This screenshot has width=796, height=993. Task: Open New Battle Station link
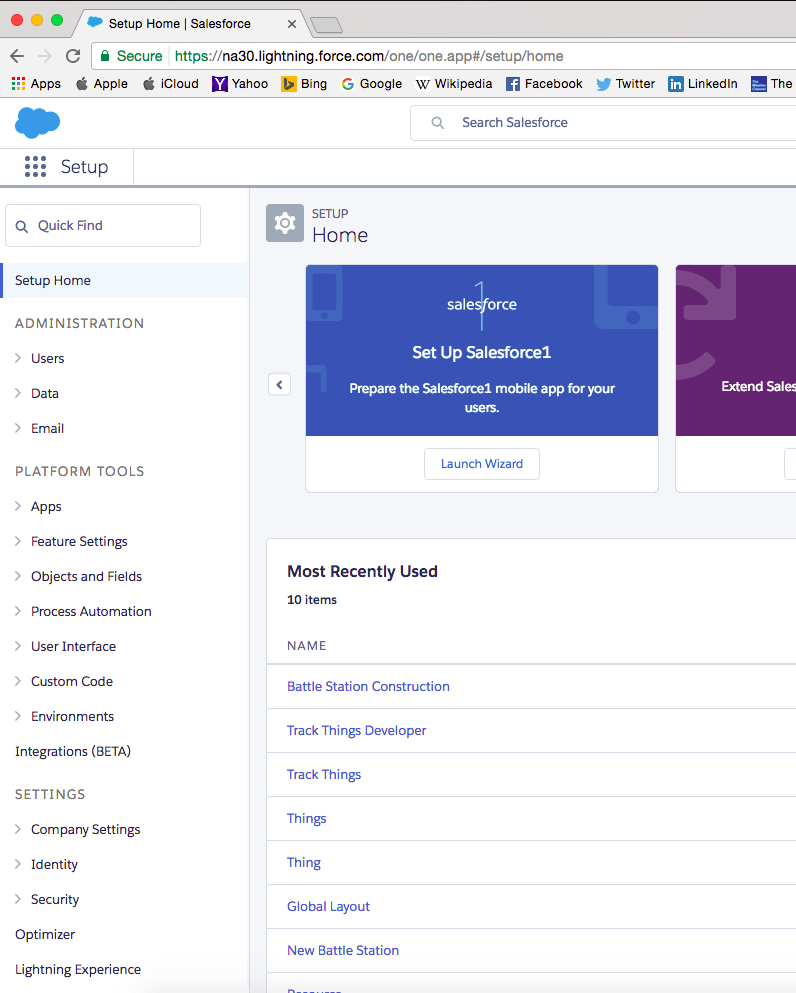(x=343, y=950)
